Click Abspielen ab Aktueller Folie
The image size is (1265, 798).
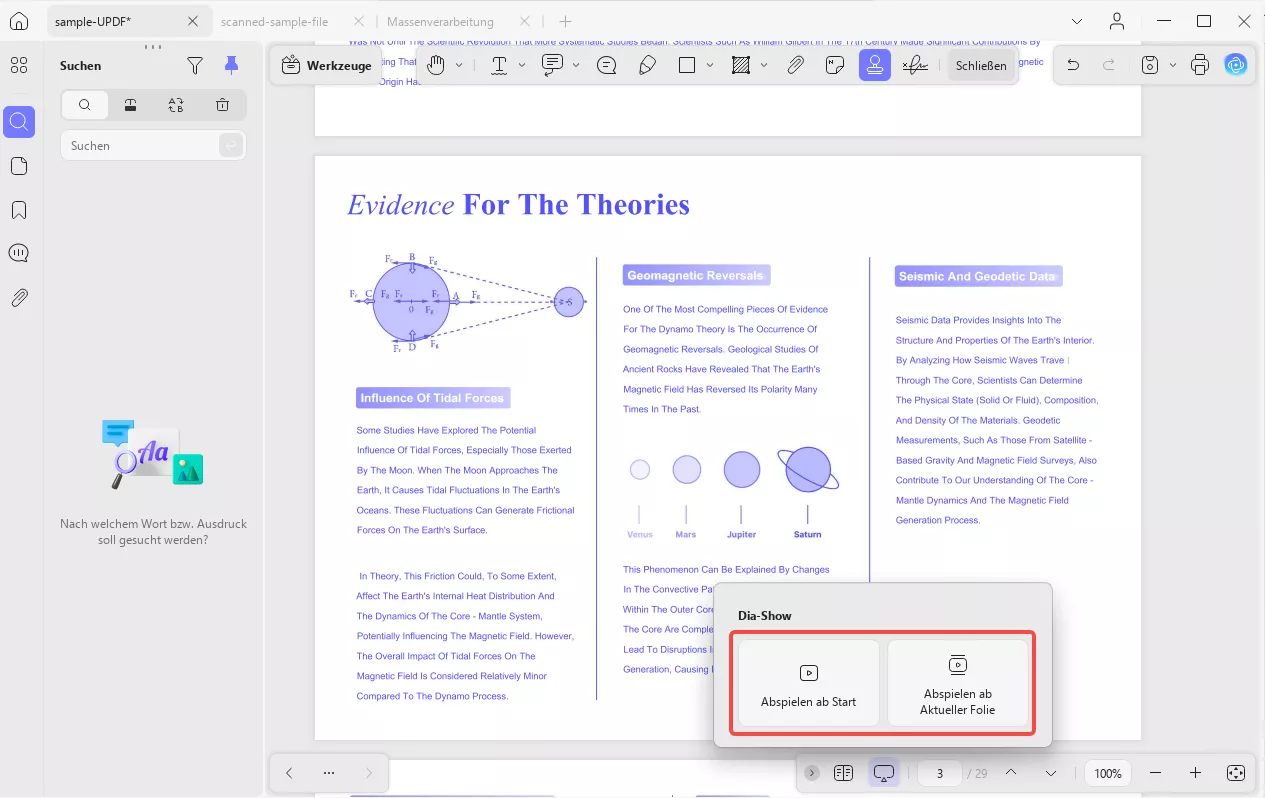point(958,683)
